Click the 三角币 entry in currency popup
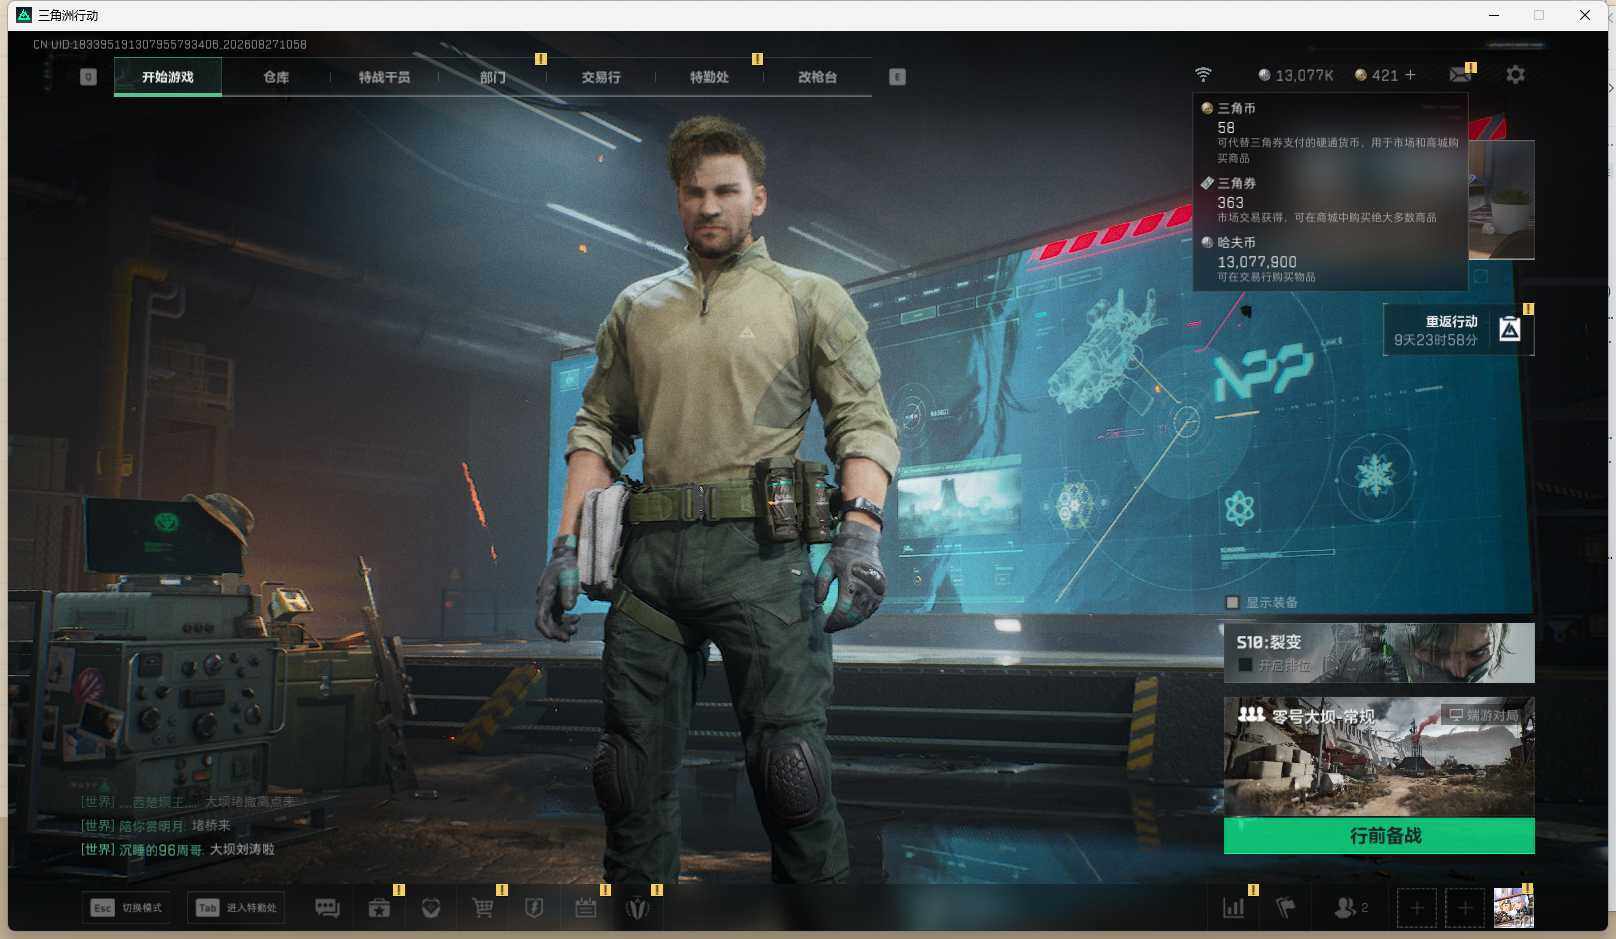 pos(1331,131)
